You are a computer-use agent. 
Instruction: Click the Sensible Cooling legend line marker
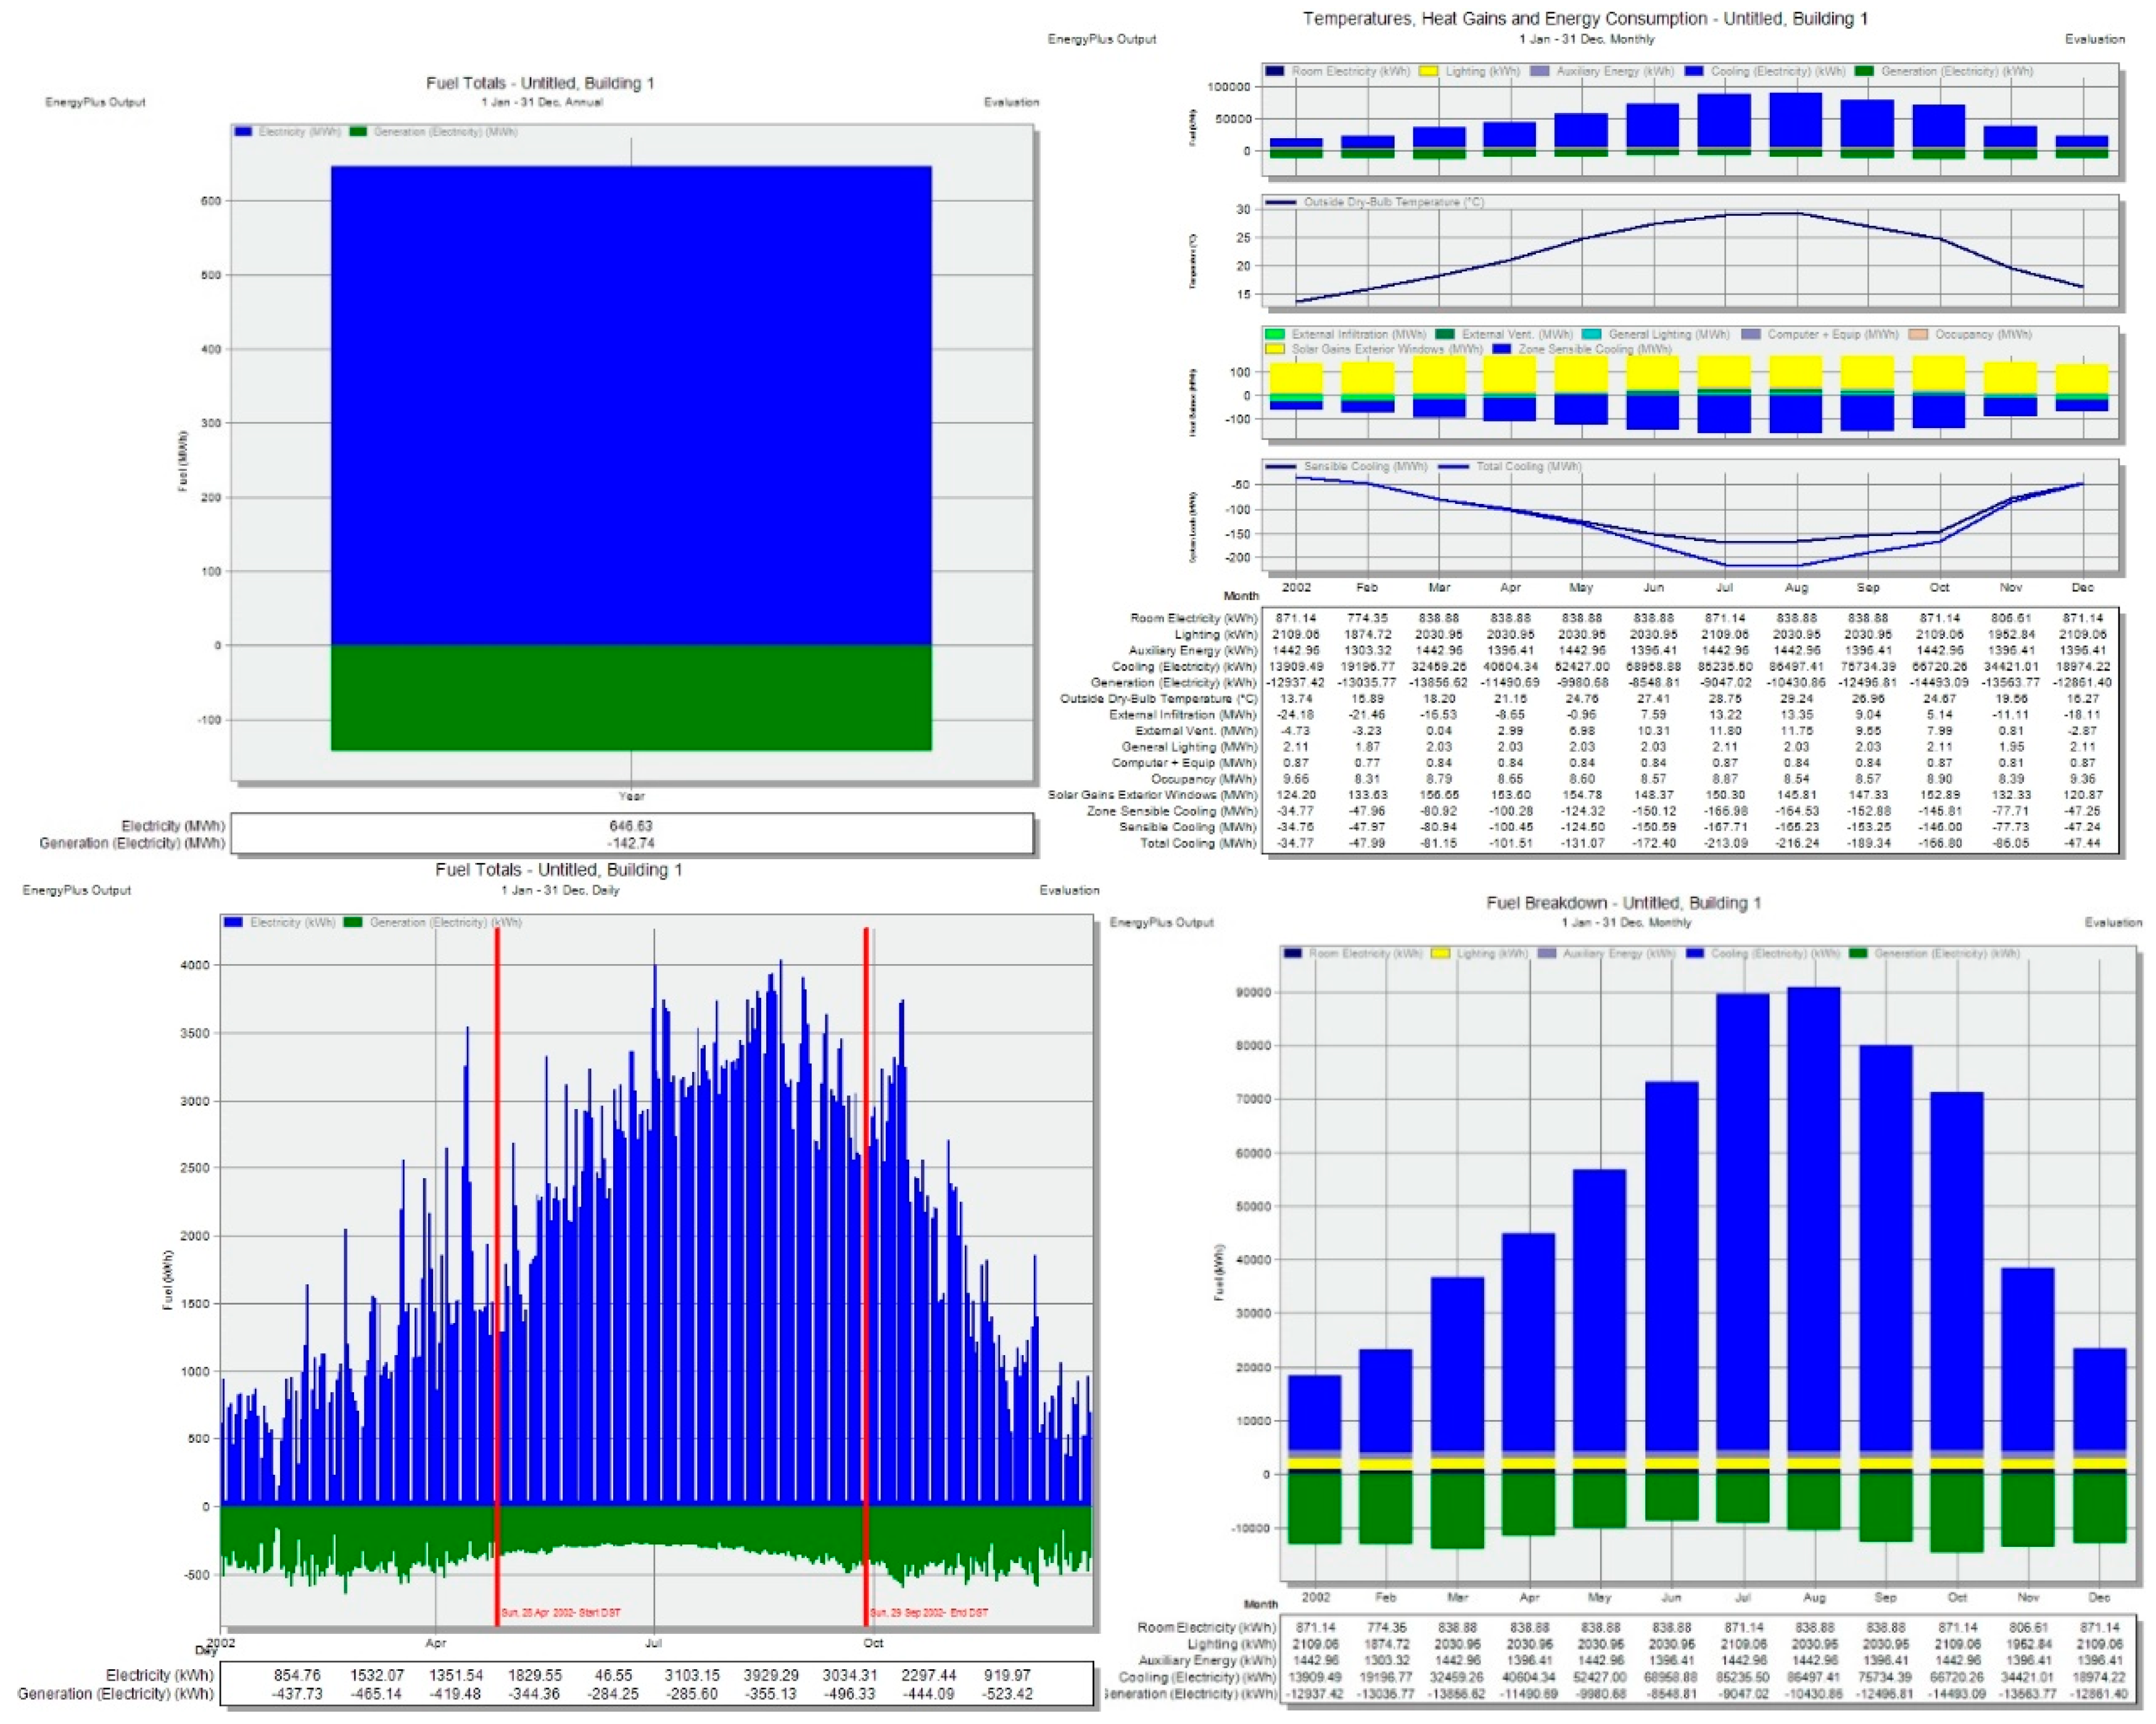(x=1281, y=467)
